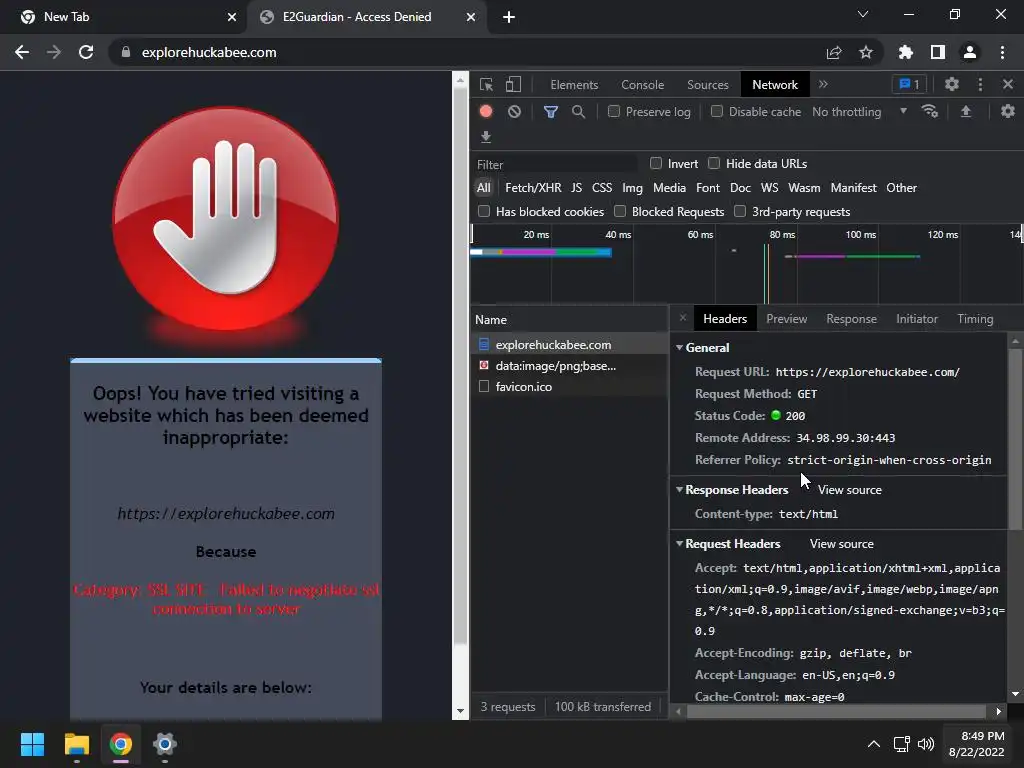Select the data:image/png request row
Image resolution: width=1024 pixels, height=768 pixels.
point(569,366)
